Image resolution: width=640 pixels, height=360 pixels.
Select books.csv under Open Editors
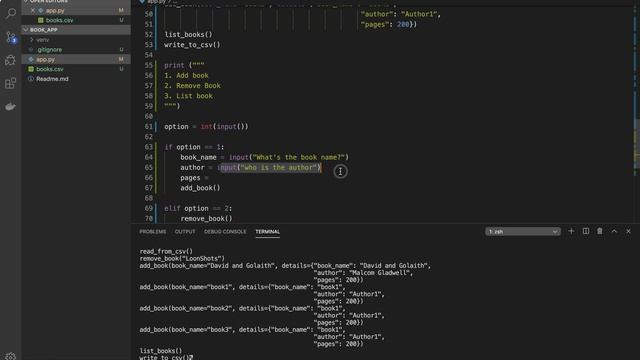coord(60,20)
